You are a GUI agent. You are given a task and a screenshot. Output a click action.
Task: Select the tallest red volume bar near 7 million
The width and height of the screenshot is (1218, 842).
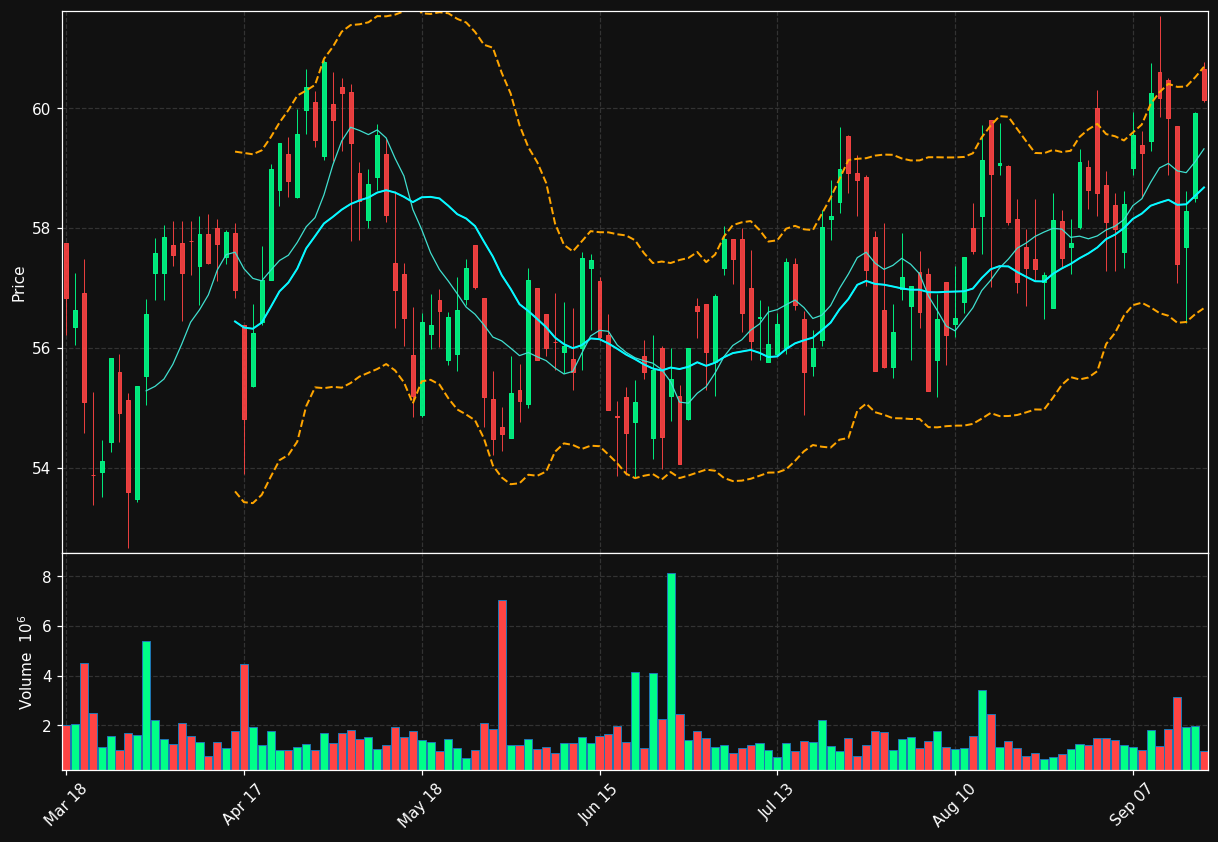pos(502,685)
